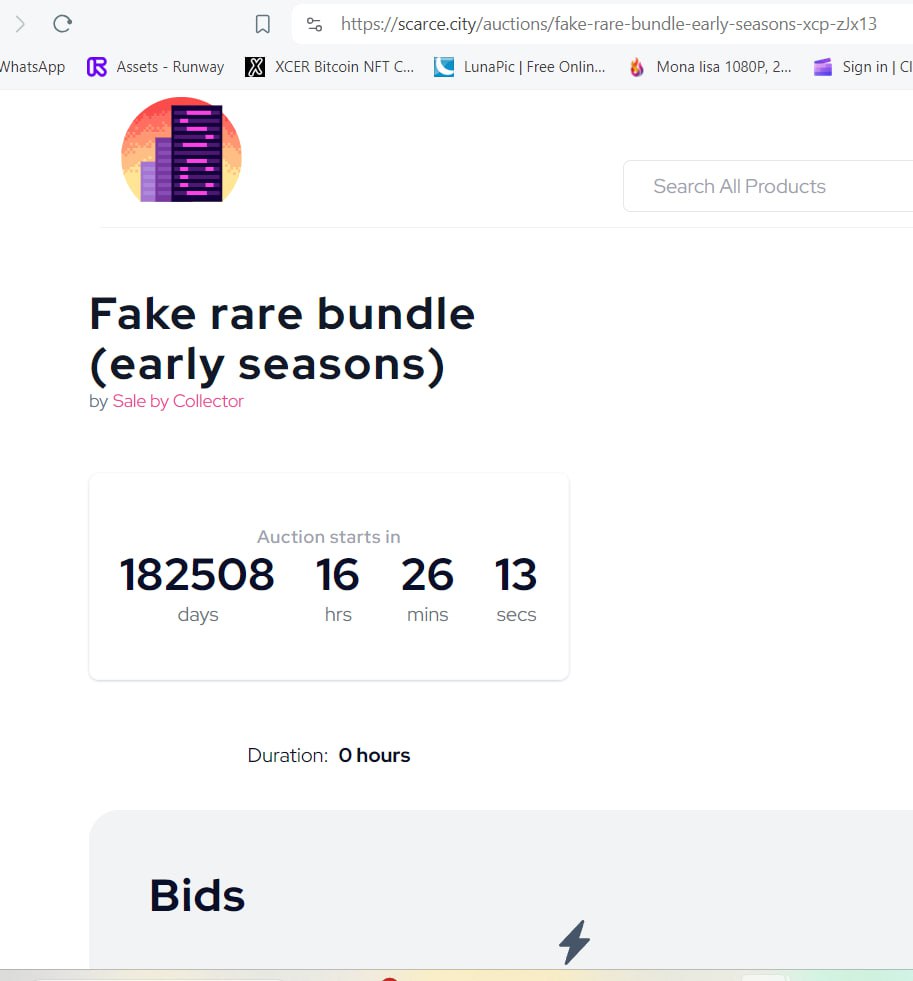Image resolution: width=913 pixels, height=981 pixels.
Task: Open the Sign in bookmark
Action: [x=862, y=67]
